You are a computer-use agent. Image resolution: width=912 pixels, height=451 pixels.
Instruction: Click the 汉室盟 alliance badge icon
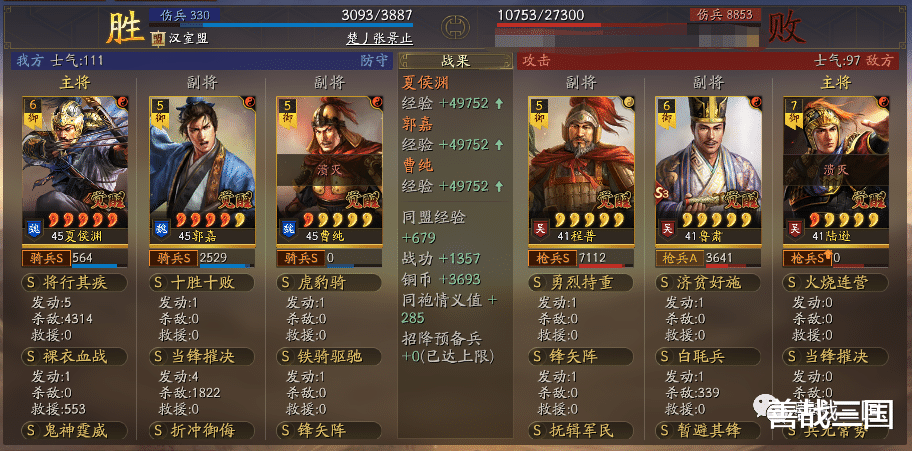(158, 38)
